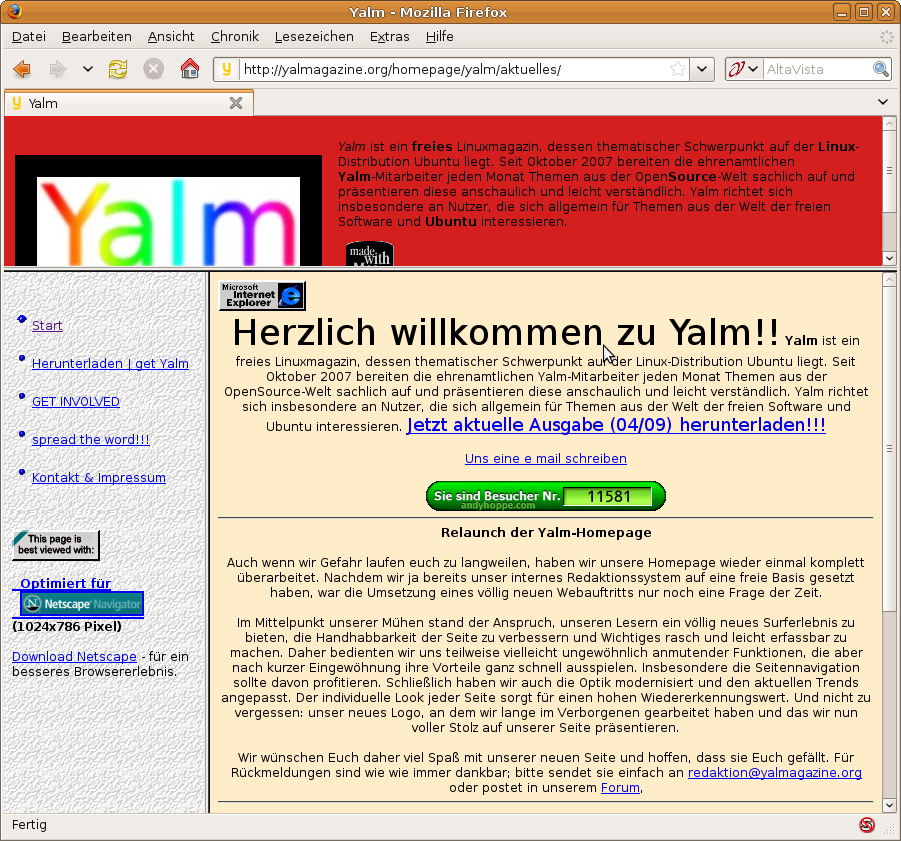901x841 pixels.
Task: Minimize the Firefox window
Action: pyautogui.click(x=842, y=12)
